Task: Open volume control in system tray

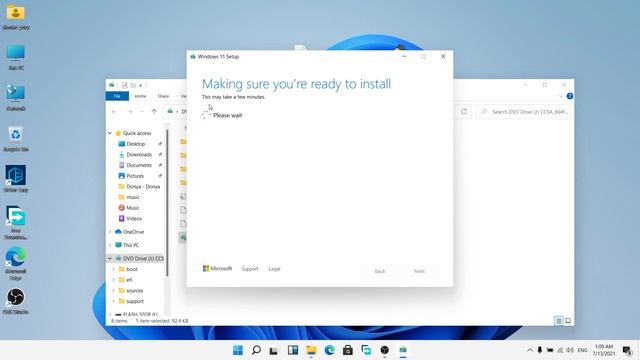Action: click(x=570, y=350)
